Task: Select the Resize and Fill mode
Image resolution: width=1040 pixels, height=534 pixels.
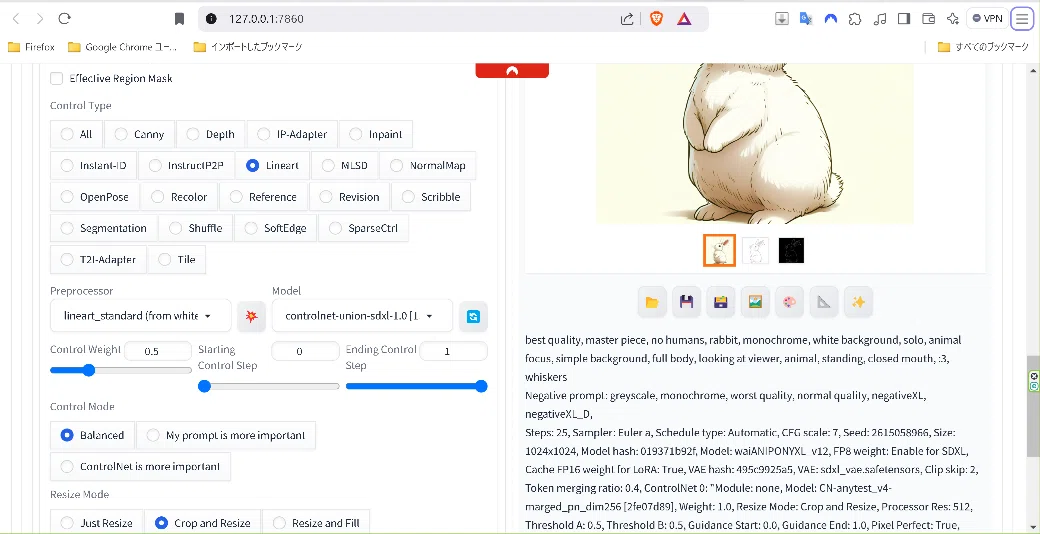Action: 316,523
